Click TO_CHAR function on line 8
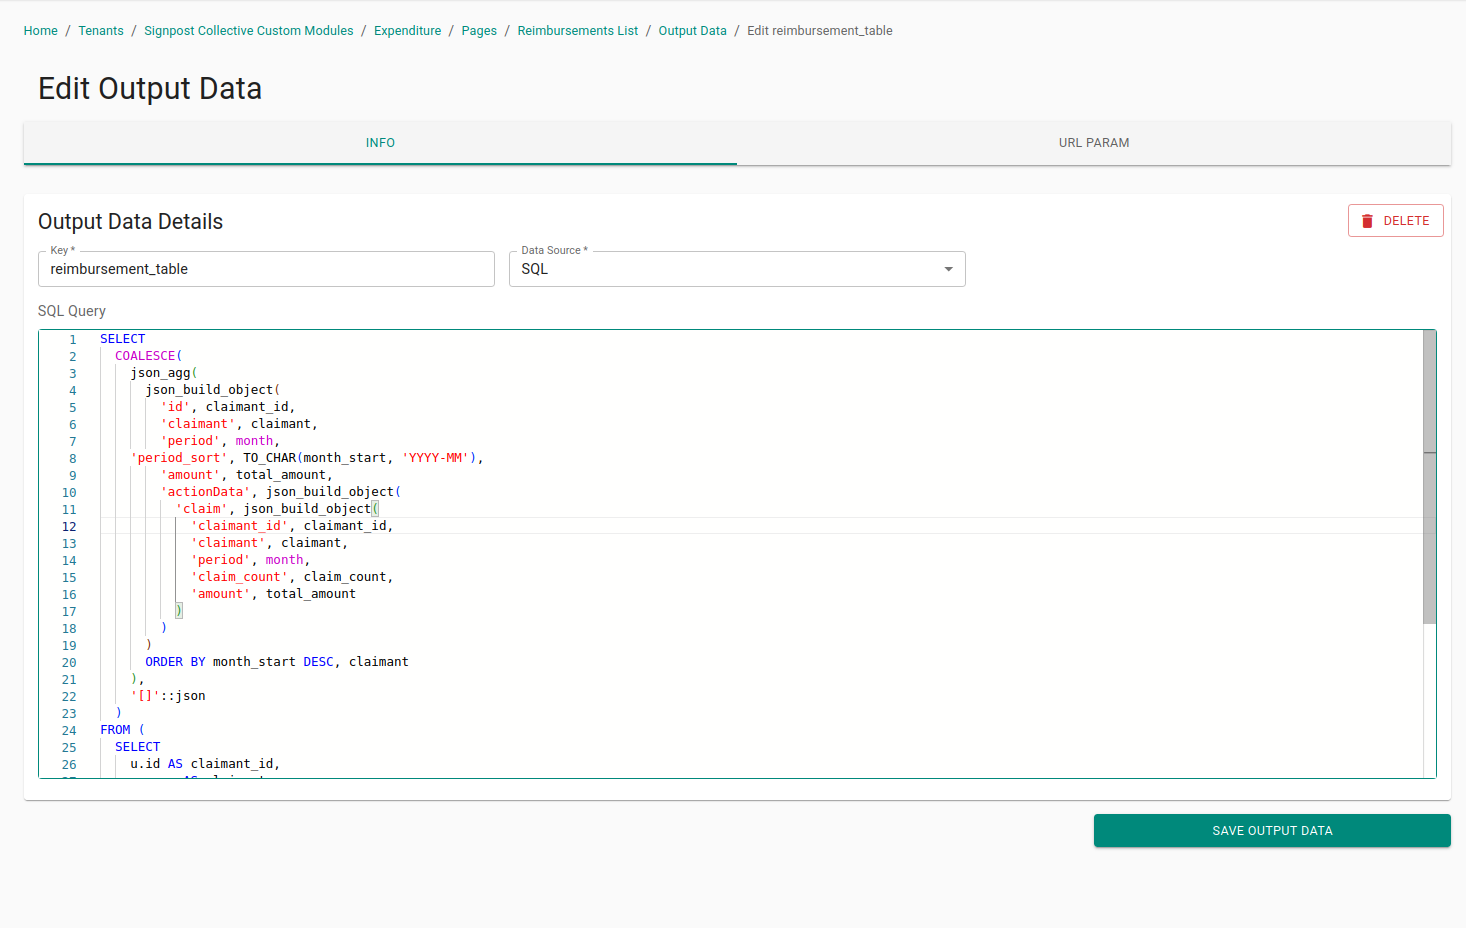The image size is (1466, 928). (270, 458)
